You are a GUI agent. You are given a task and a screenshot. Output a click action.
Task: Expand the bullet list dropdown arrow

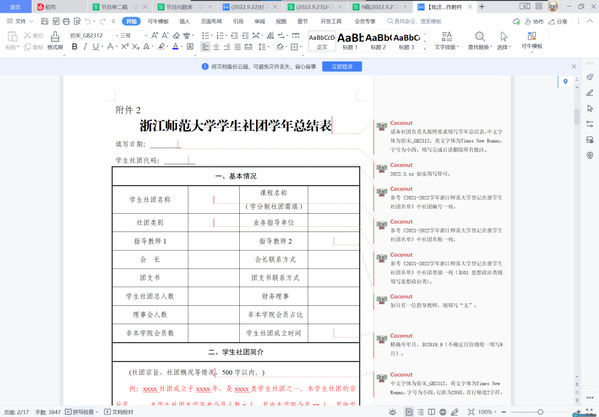tap(211, 36)
